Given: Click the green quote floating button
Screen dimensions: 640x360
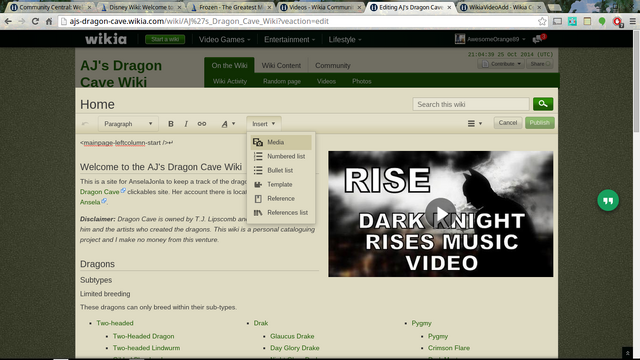Looking at the screenshot, I should 608,200.
